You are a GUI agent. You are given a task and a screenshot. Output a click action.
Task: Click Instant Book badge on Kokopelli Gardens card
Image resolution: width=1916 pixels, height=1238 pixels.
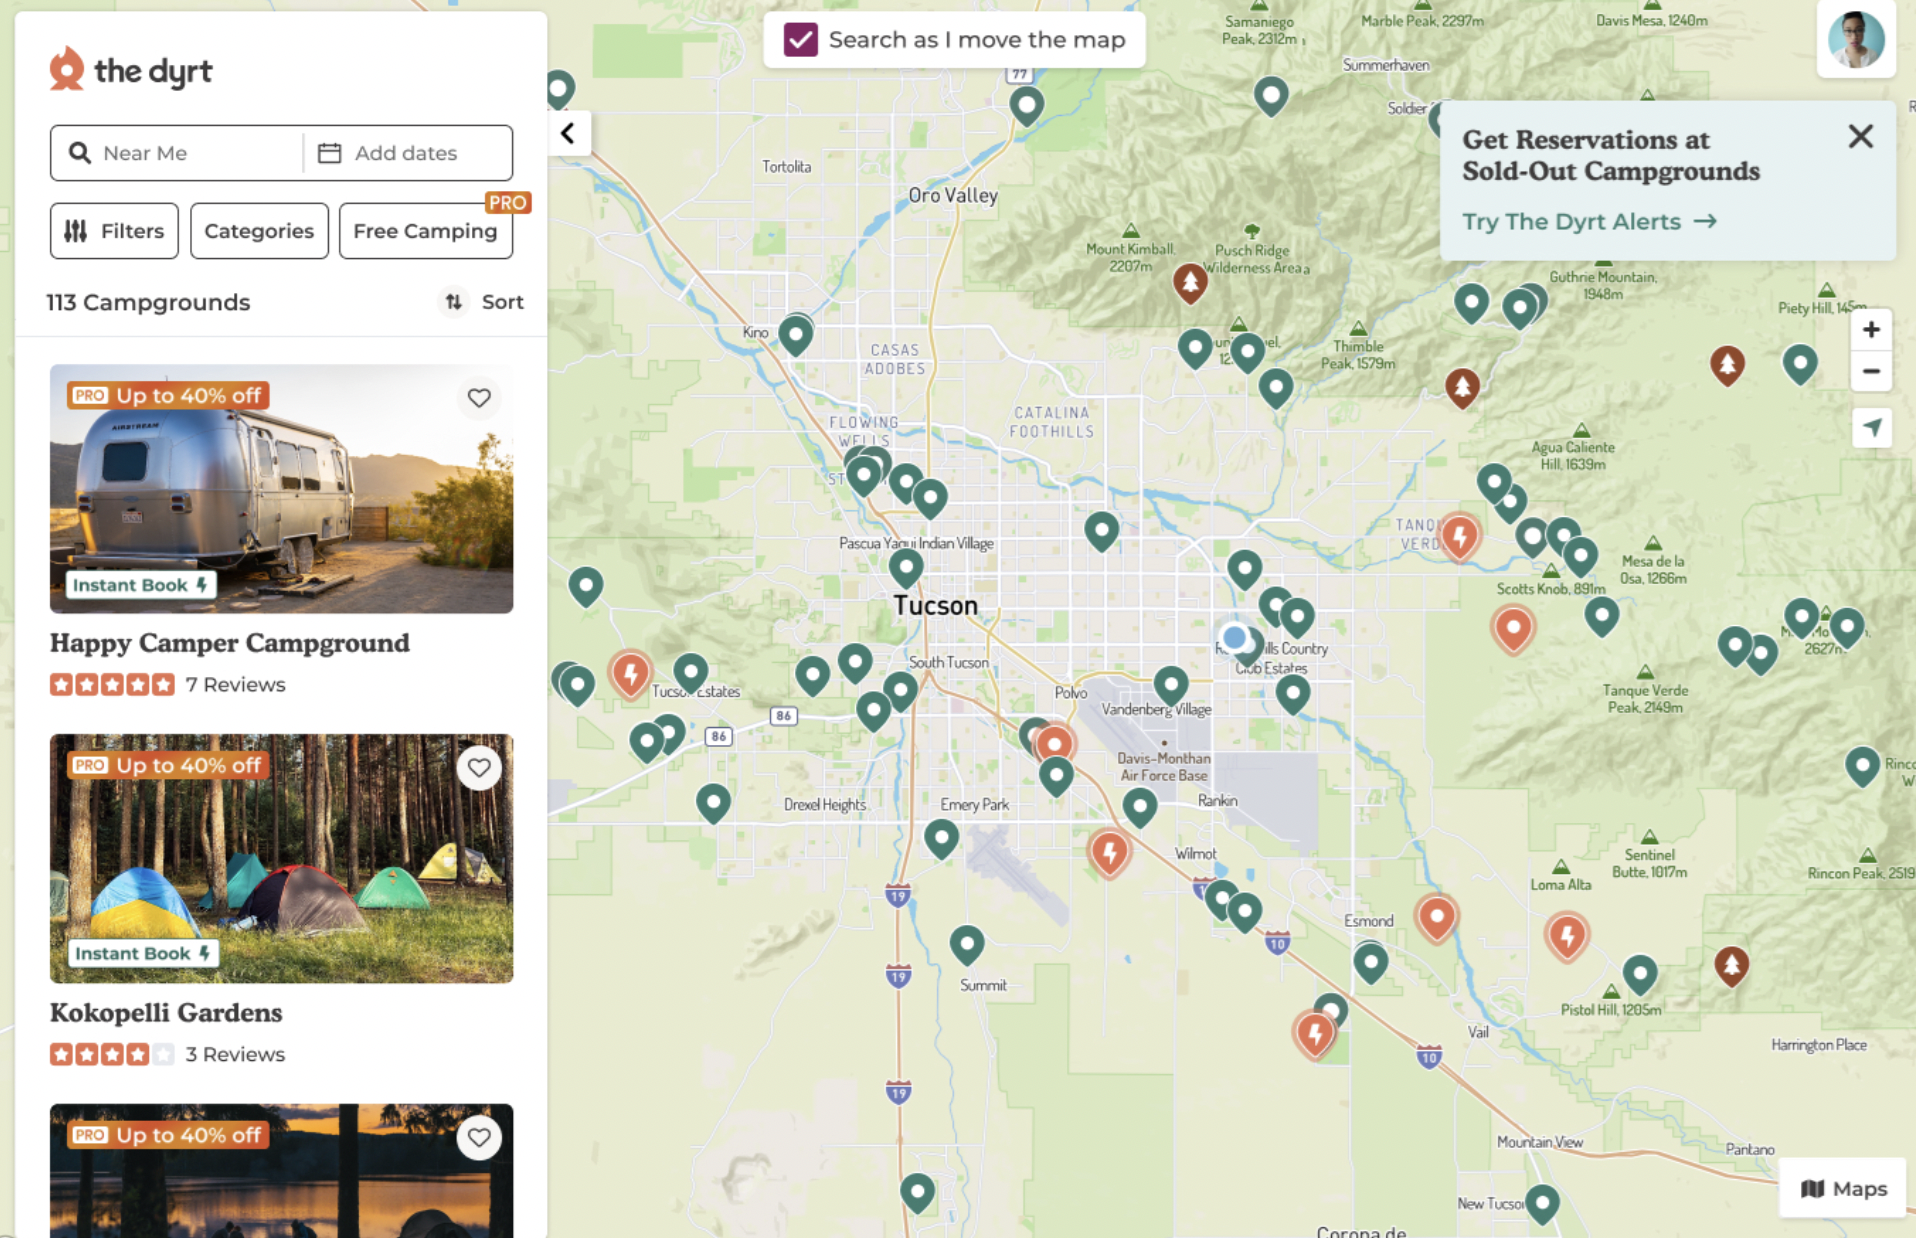142,954
